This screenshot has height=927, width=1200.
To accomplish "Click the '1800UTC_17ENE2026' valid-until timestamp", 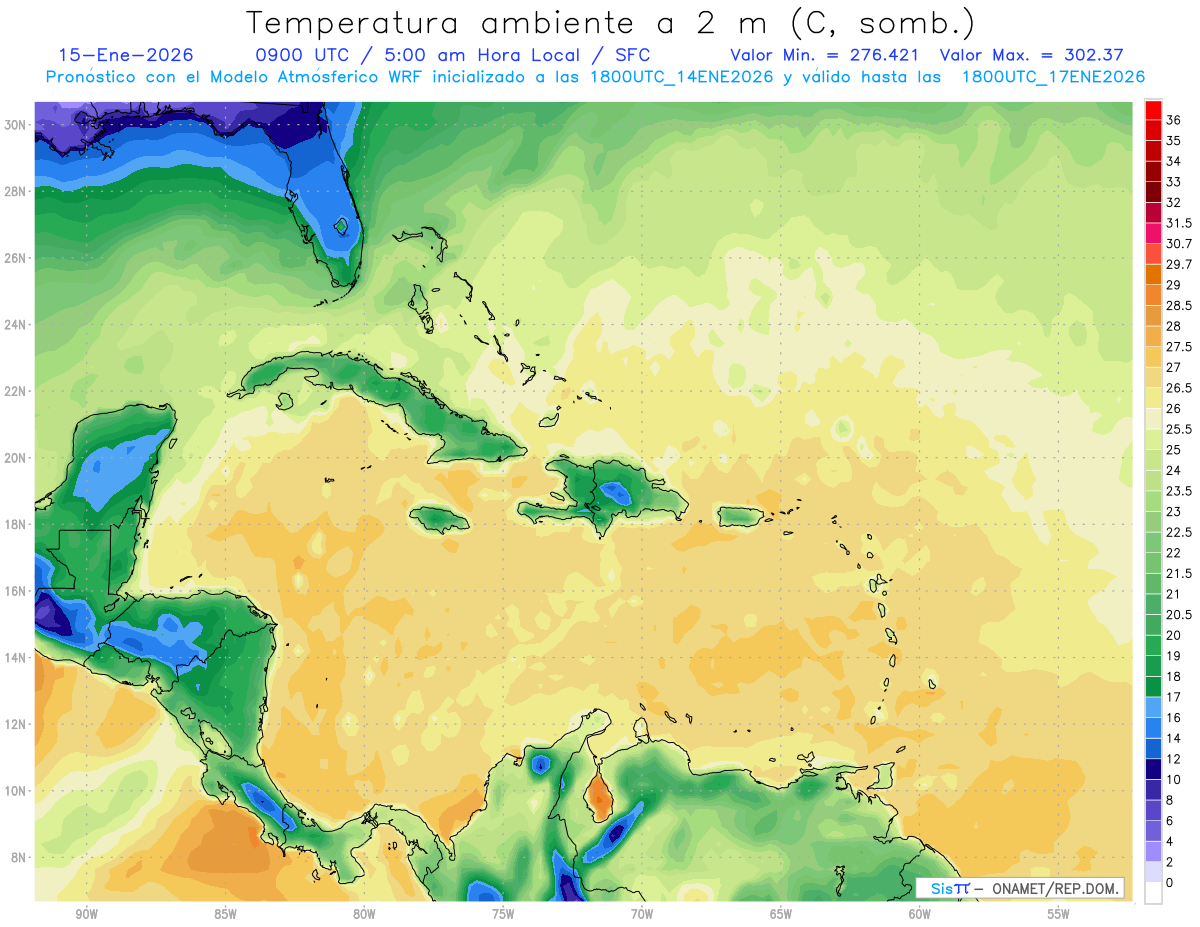I will tap(1053, 76).
